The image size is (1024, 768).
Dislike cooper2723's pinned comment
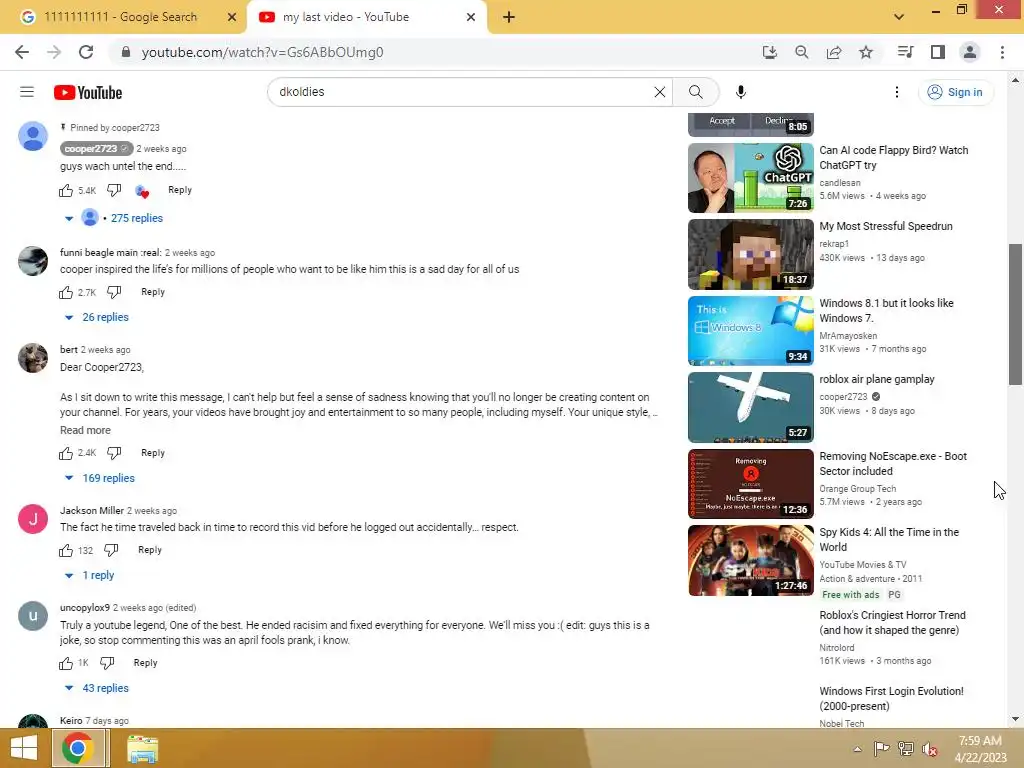114,190
